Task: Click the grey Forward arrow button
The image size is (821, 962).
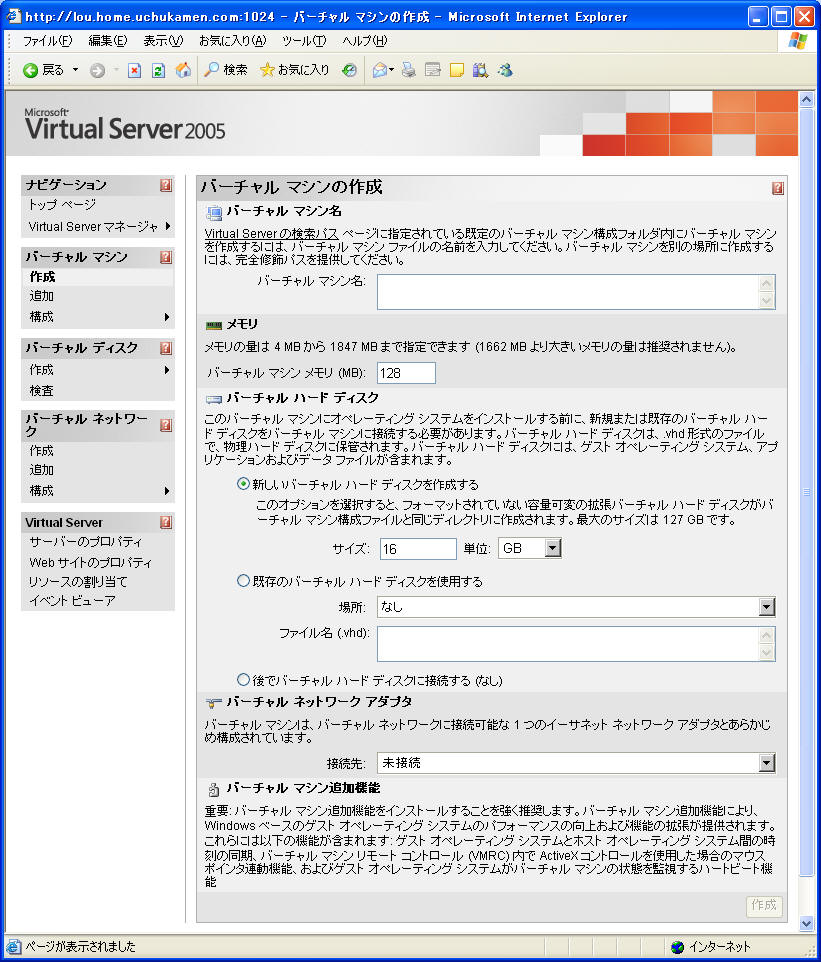Action: pos(97,71)
